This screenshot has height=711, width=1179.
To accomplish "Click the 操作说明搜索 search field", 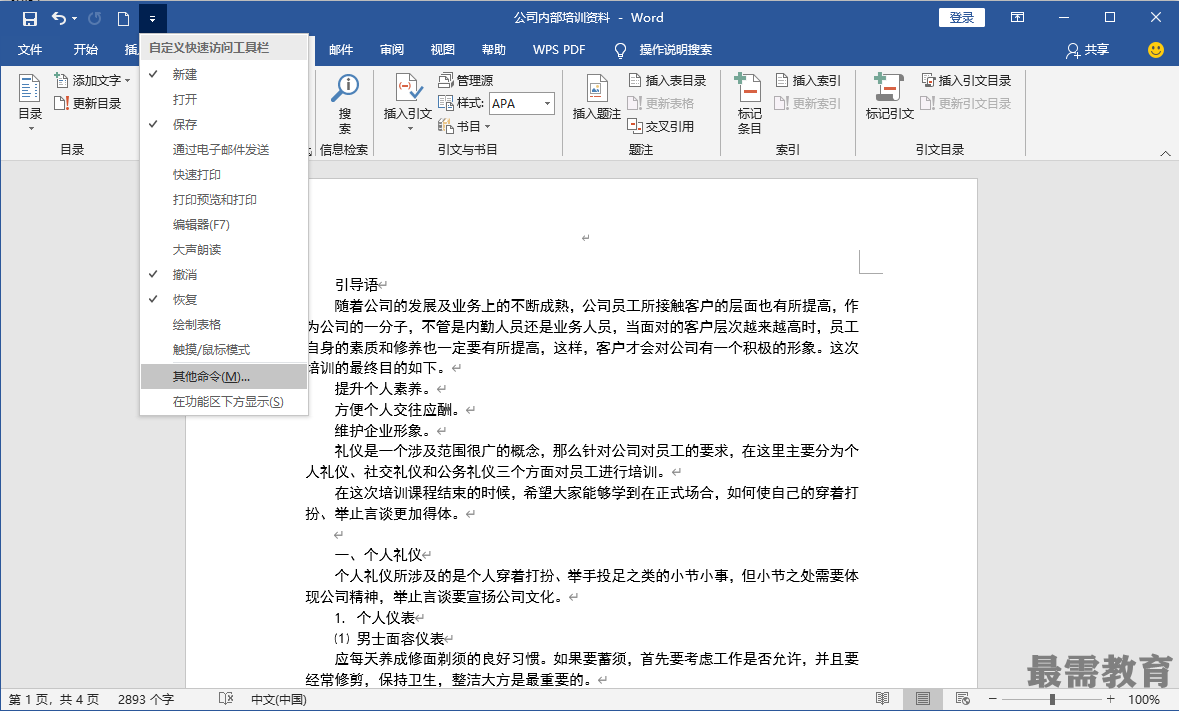I will pos(675,50).
